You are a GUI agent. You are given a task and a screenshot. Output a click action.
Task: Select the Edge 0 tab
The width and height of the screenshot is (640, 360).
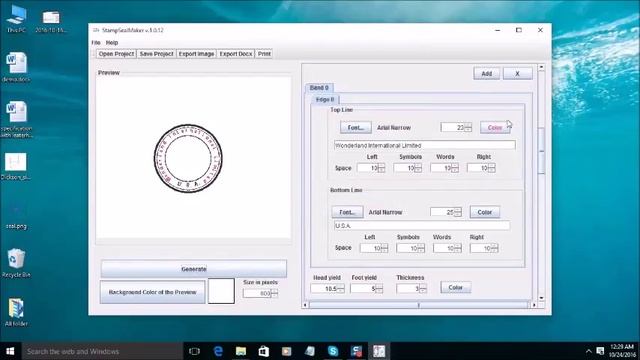pyautogui.click(x=325, y=100)
